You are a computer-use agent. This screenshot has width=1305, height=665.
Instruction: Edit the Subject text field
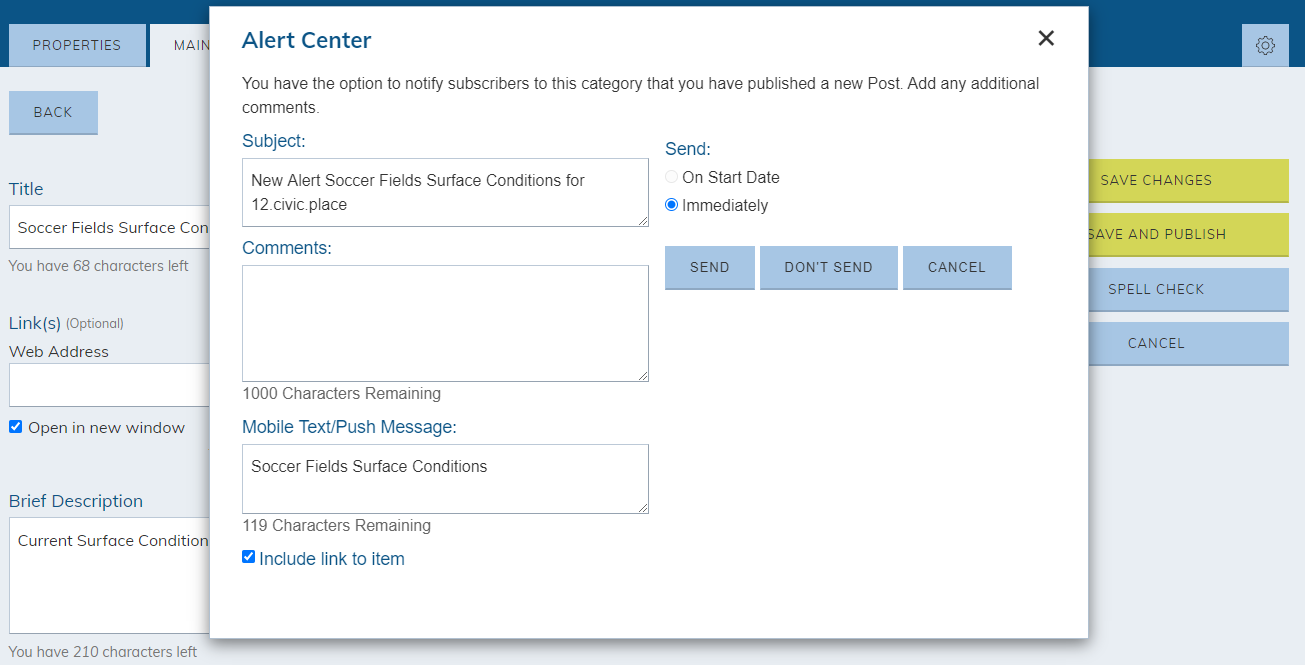point(445,192)
